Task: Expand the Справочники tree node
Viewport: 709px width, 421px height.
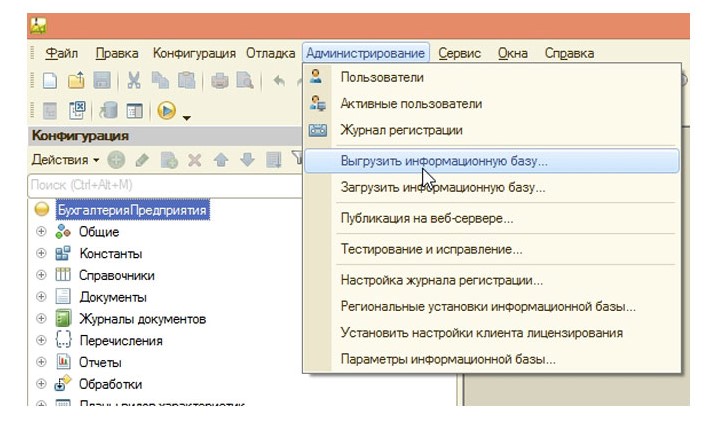Action: click(x=41, y=275)
